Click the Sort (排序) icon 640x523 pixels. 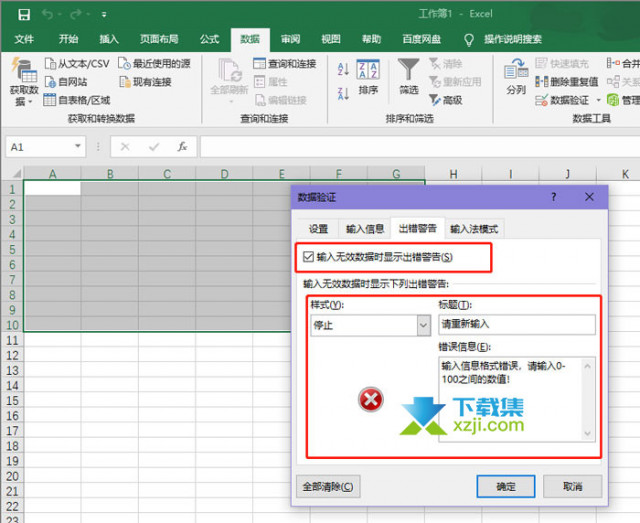click(x=368, y=75)
